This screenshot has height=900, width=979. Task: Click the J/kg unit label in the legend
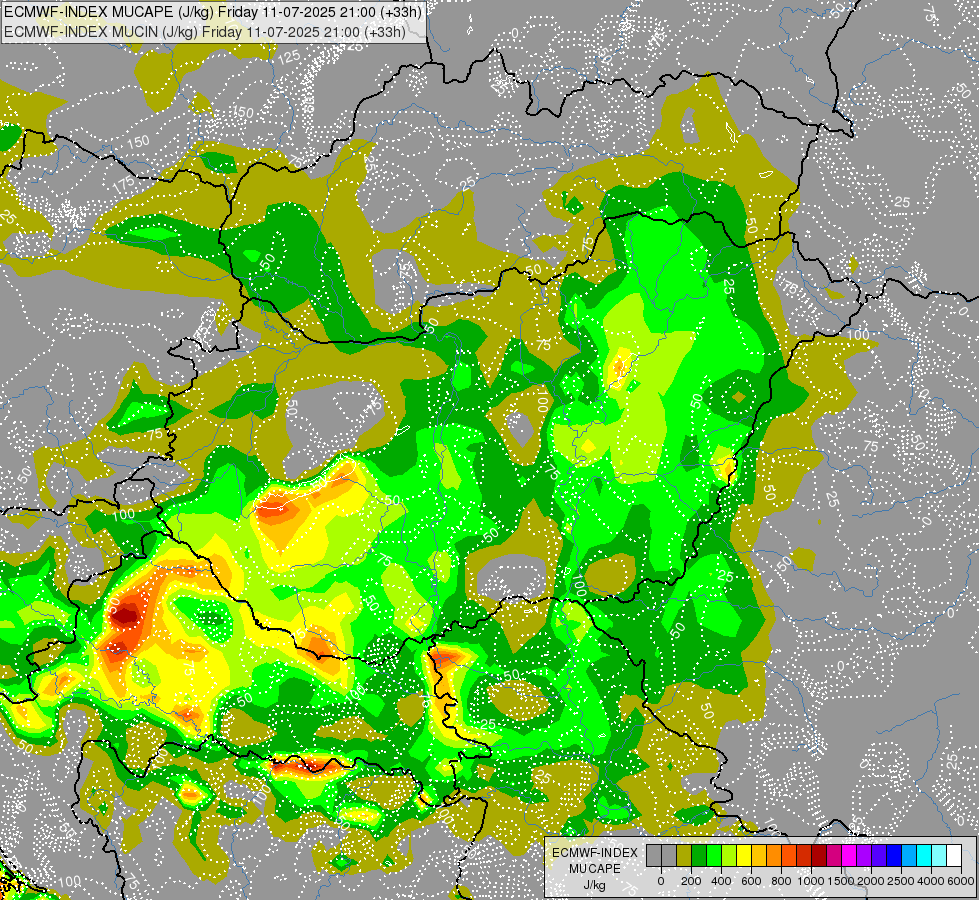point(594,886)
